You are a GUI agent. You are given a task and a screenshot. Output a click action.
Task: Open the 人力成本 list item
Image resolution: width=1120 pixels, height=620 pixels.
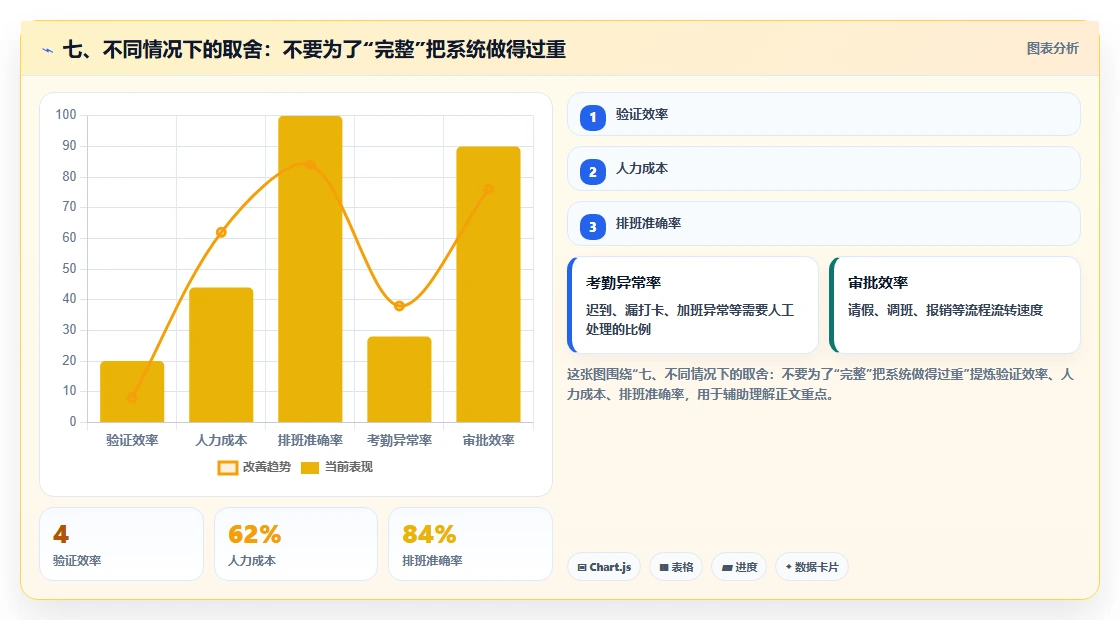824,169
